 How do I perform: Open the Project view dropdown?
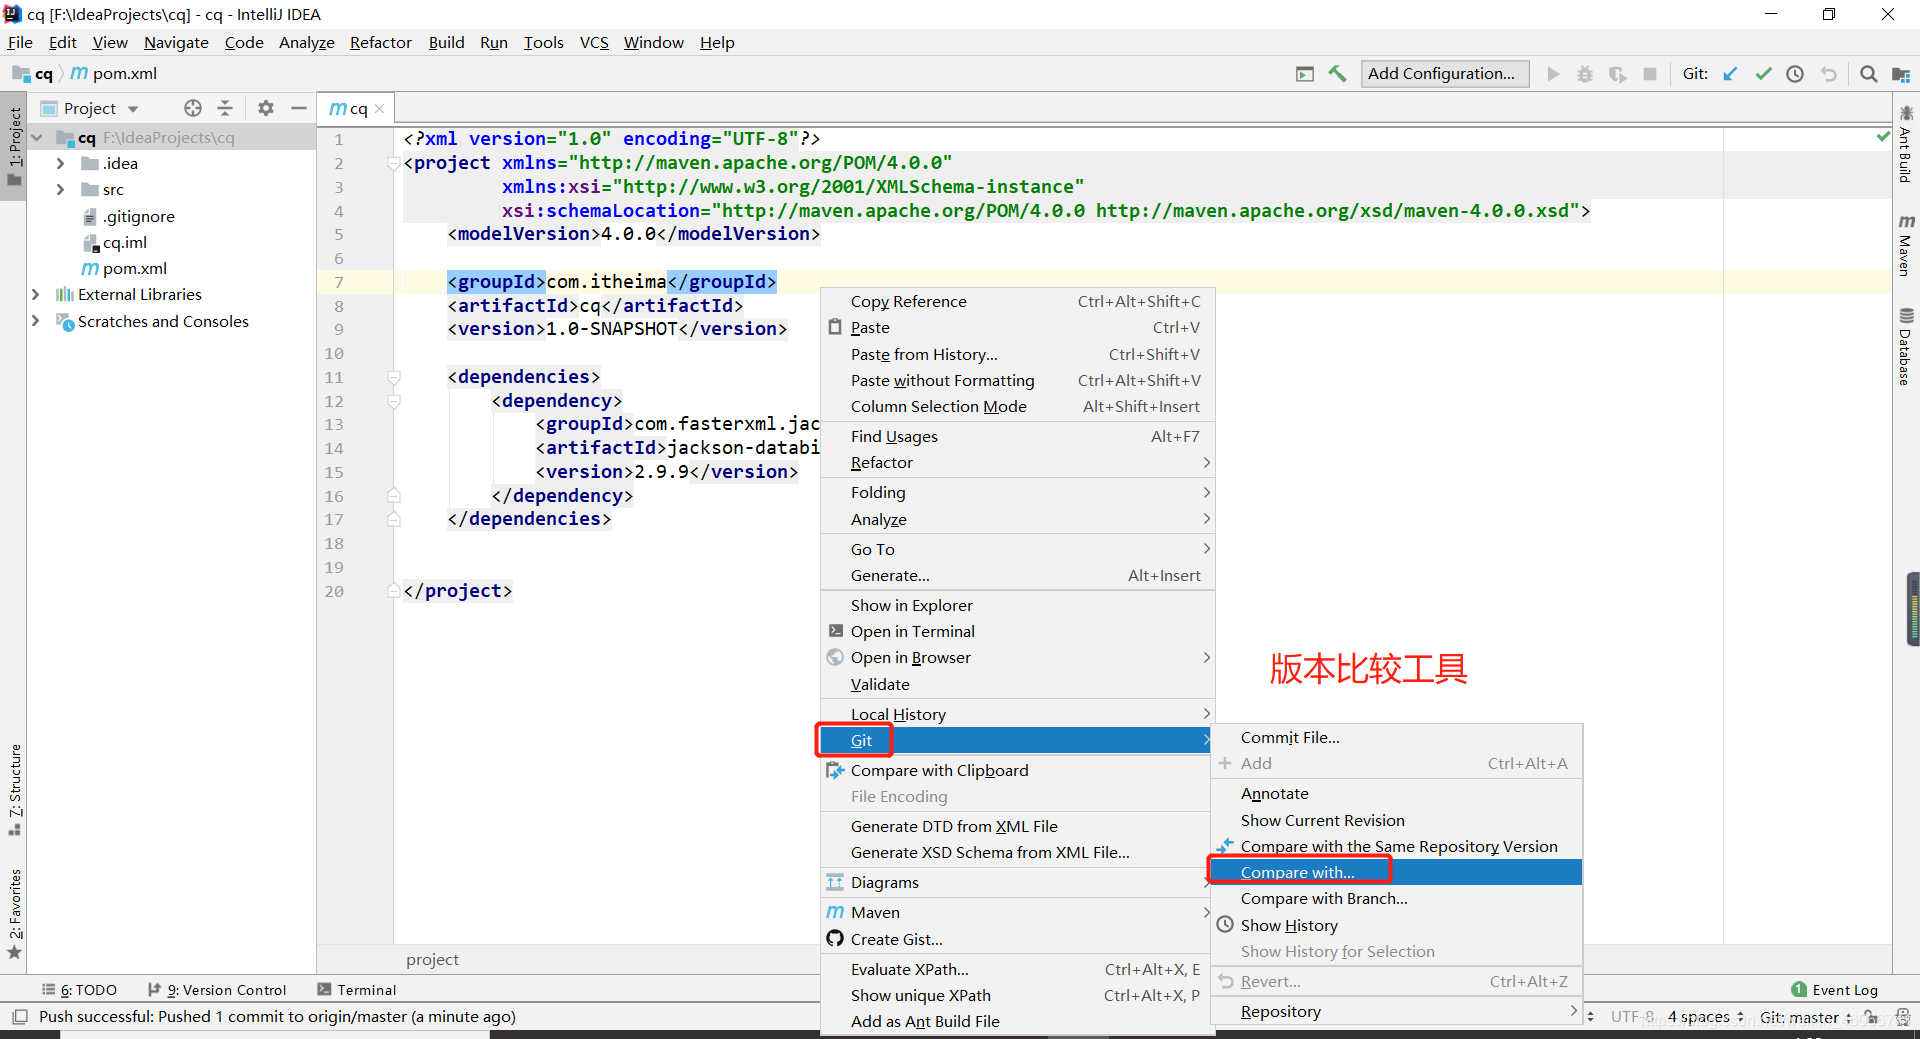[x=133, y=109]
